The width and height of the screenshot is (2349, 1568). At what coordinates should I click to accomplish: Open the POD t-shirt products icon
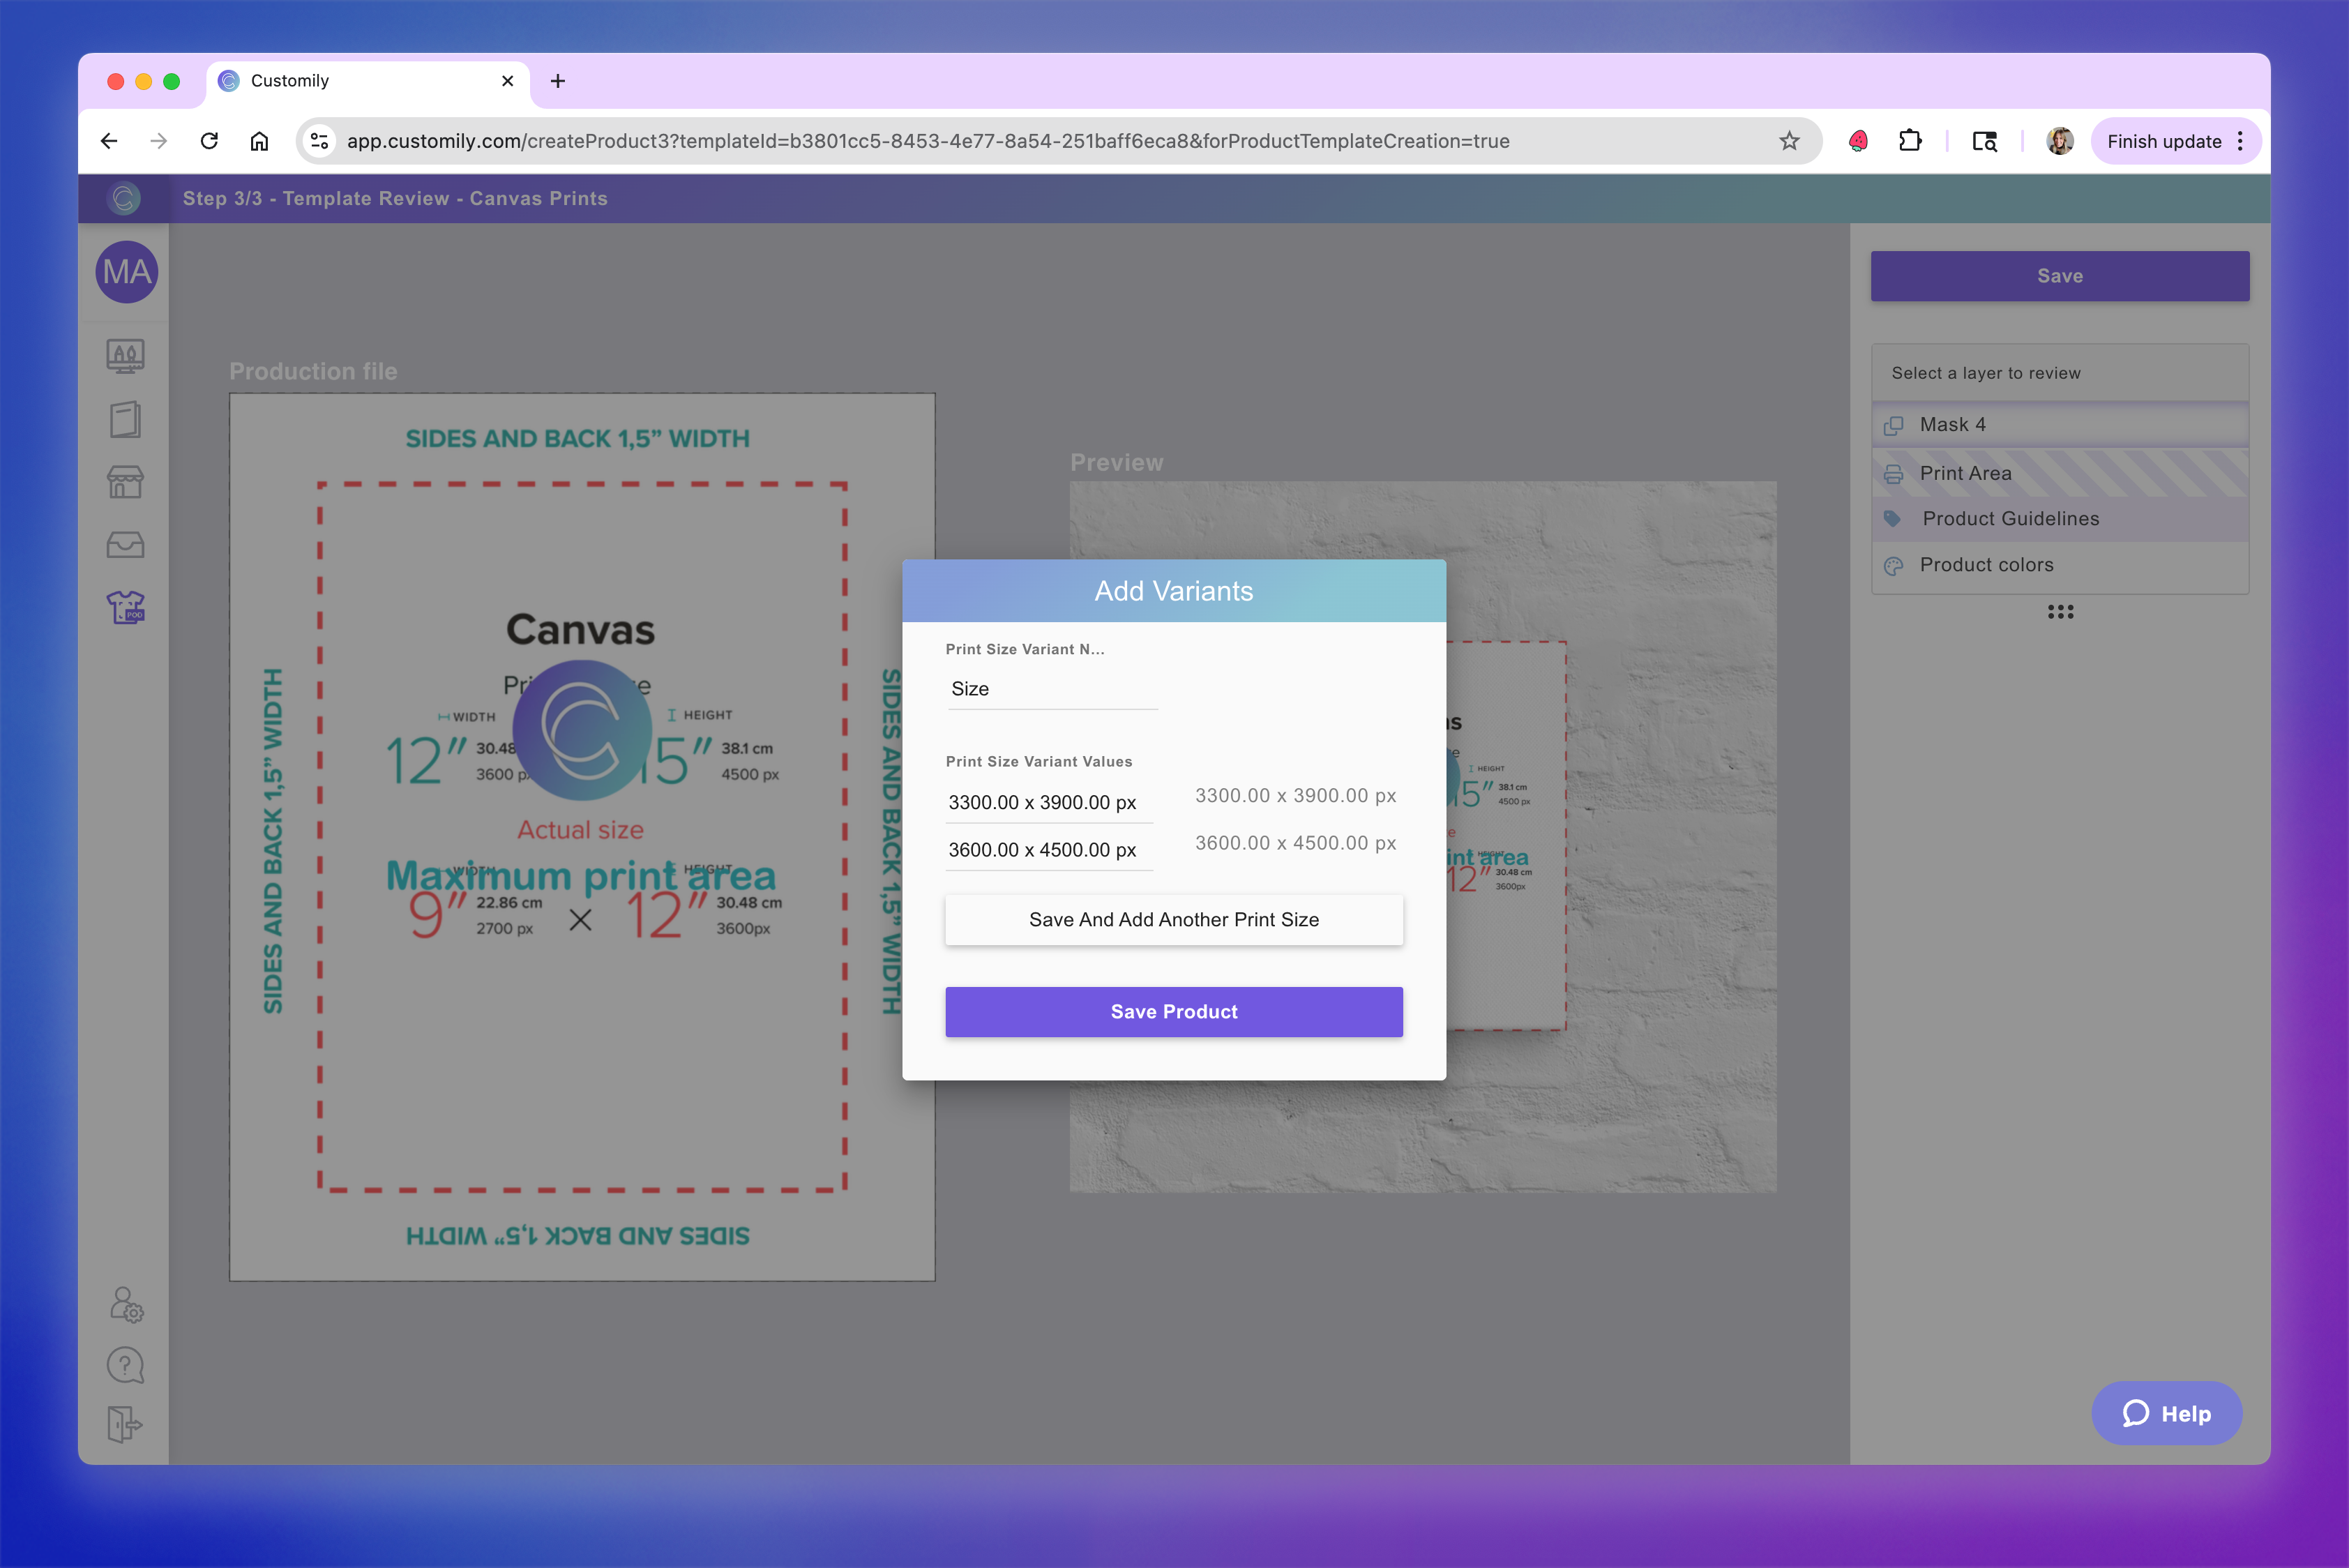126,607
